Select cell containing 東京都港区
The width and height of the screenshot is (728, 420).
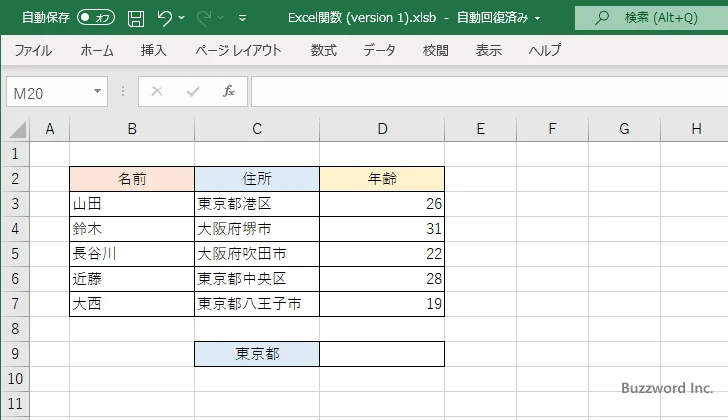click(x=257, y=204)
